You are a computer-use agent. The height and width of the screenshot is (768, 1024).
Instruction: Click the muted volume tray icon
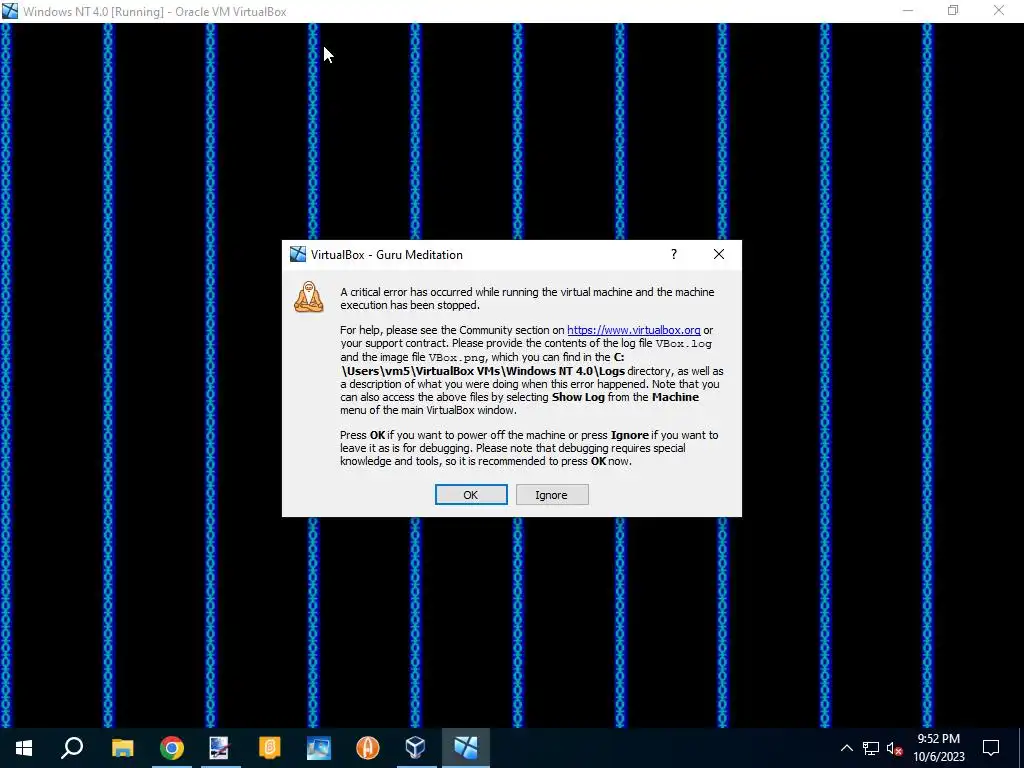894,748
